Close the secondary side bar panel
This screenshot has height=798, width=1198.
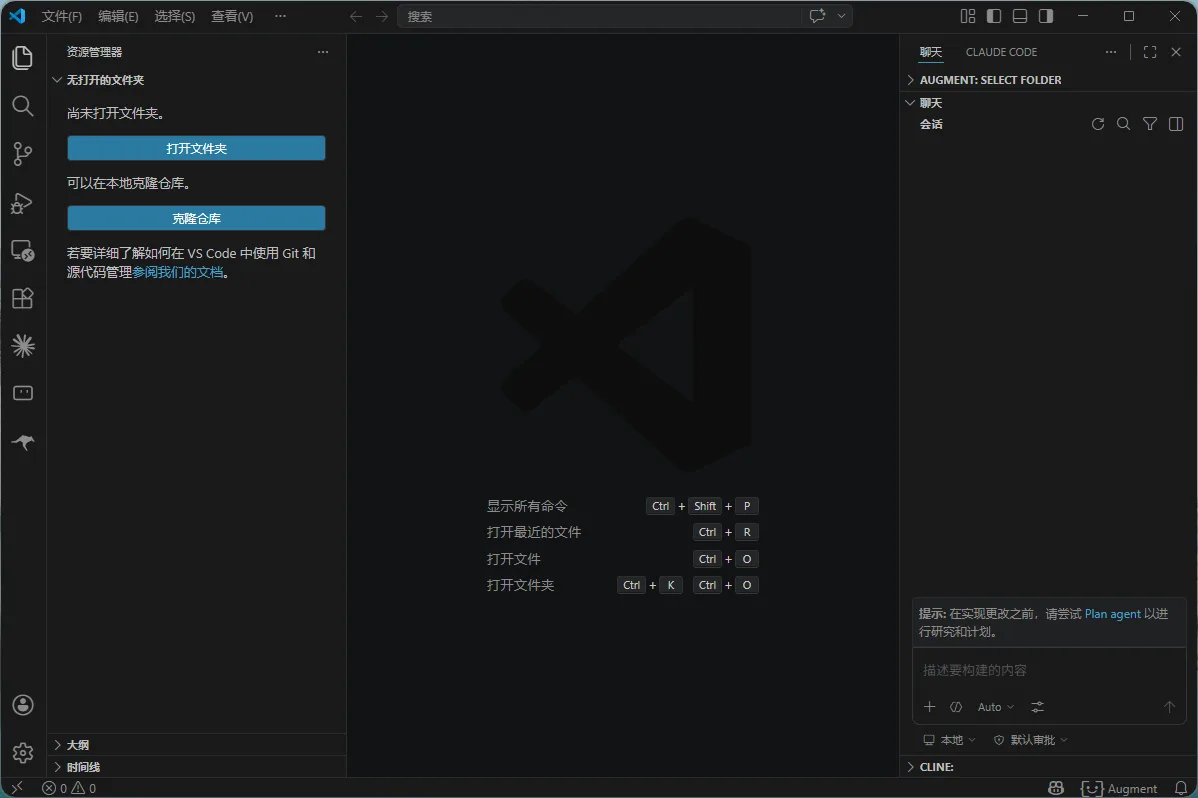click(x=1176, y=52)
